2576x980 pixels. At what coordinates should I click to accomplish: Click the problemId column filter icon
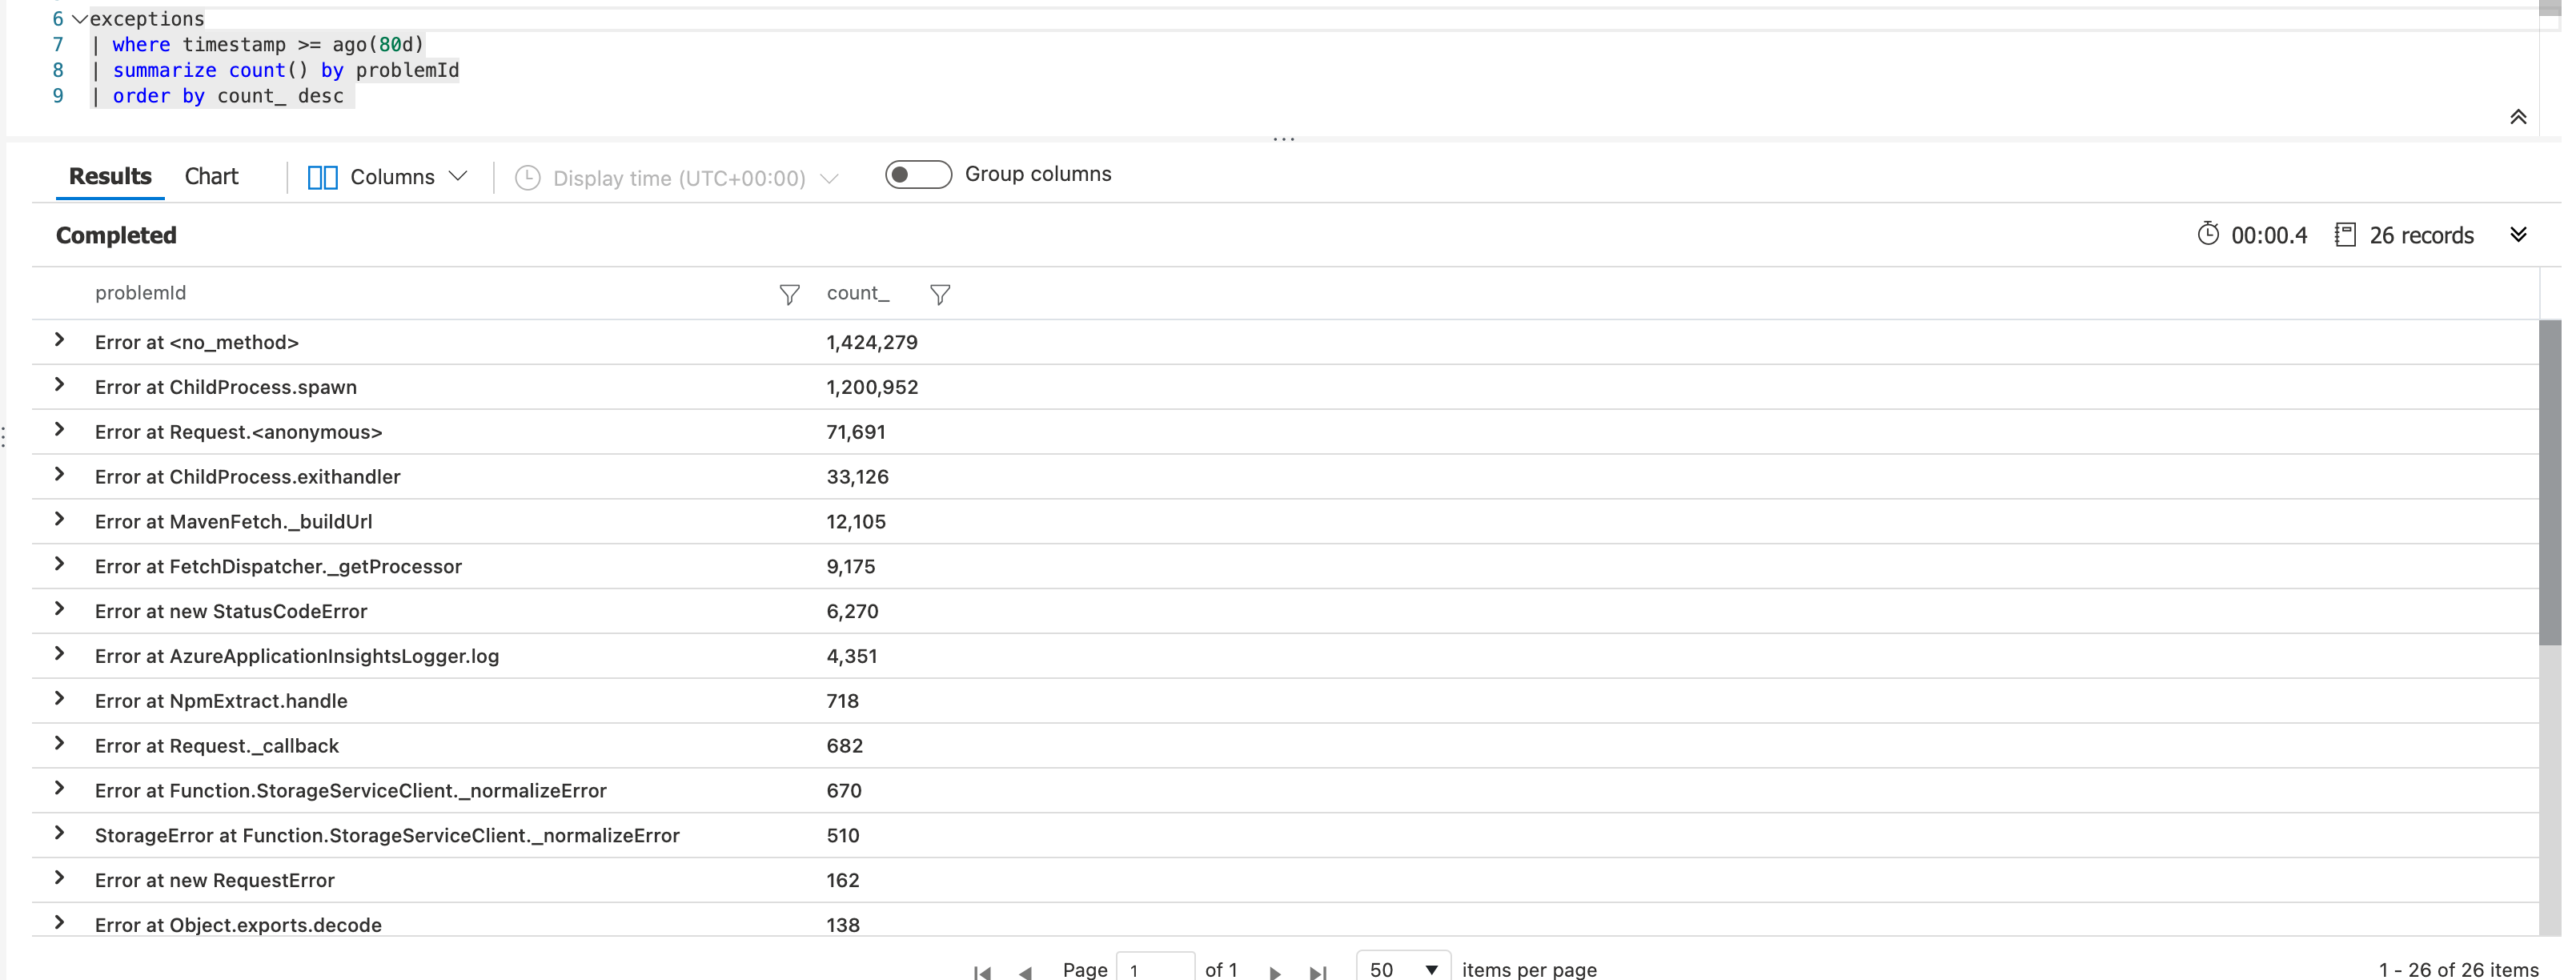tap(789, 294)
